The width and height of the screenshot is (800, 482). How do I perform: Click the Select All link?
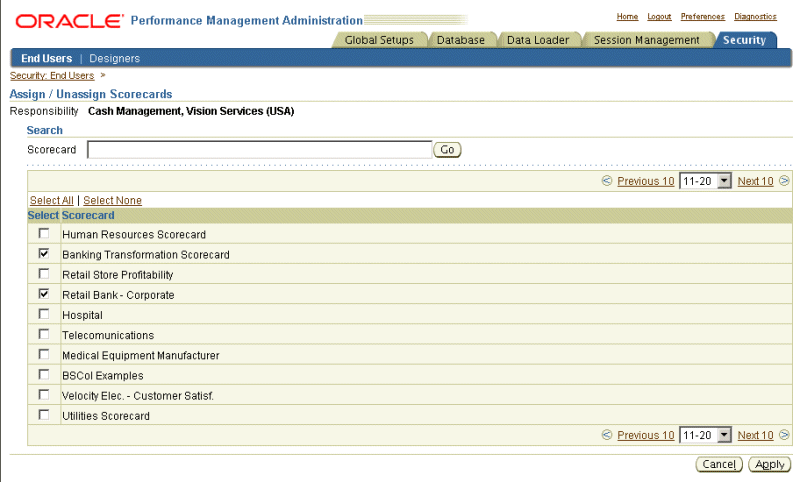(52, 200)
